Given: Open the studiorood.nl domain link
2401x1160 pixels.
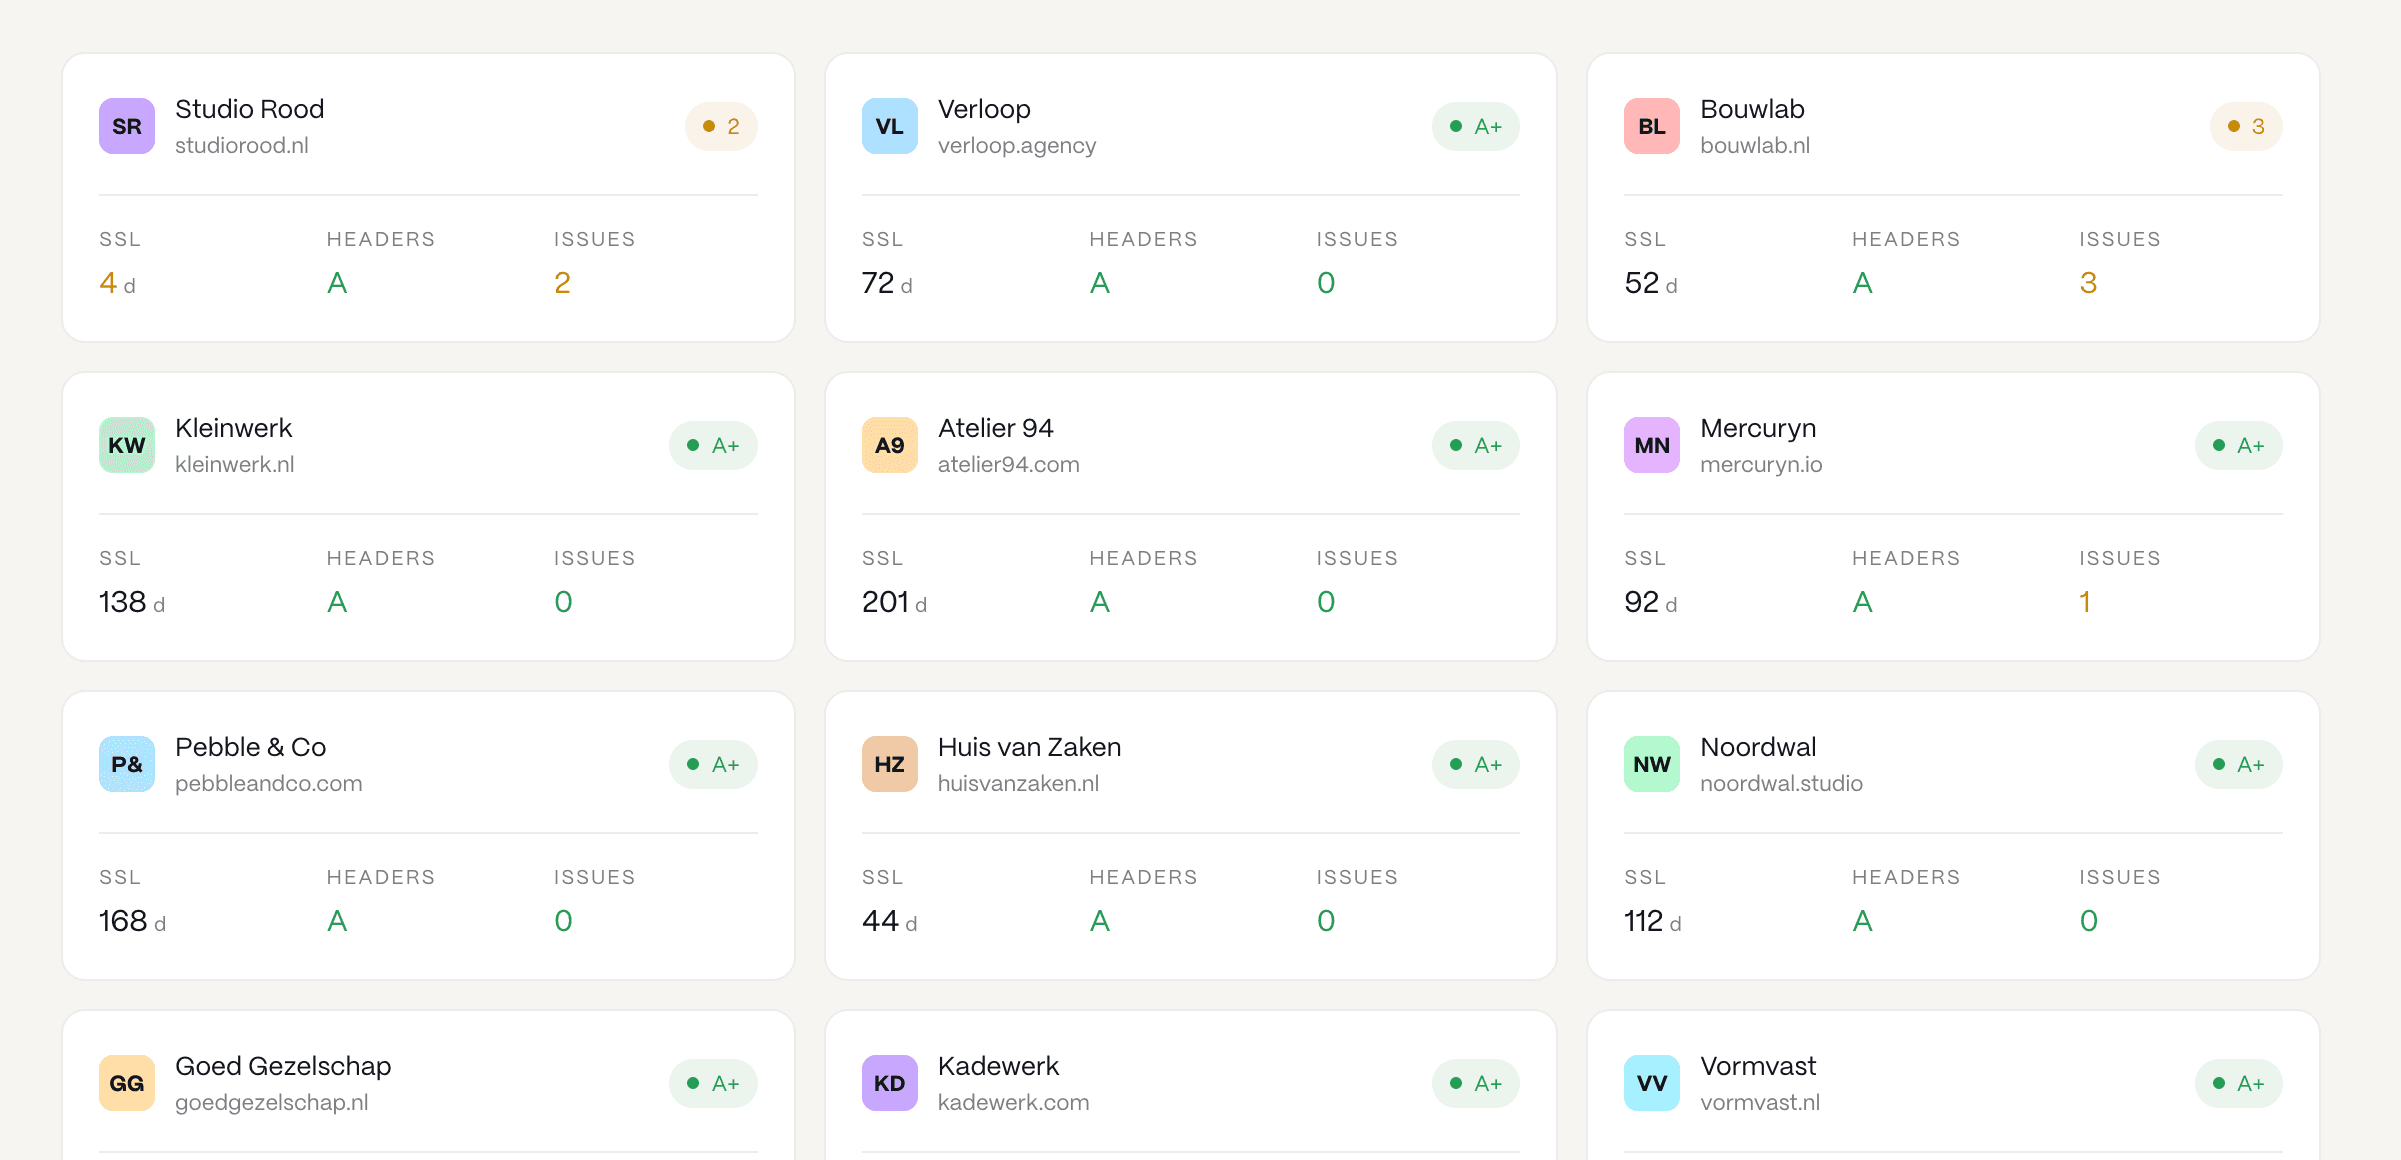Looking at the screenshot, I should (243, 145).
